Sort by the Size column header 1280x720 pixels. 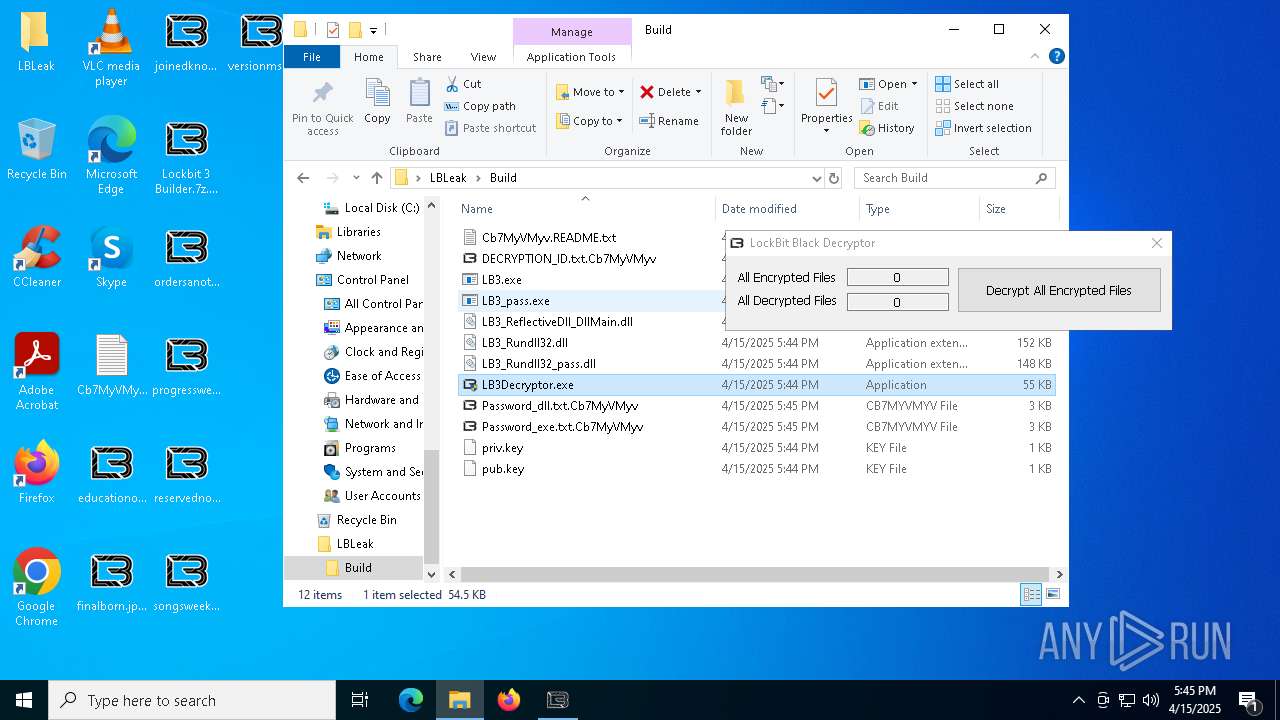(1018, 209)
